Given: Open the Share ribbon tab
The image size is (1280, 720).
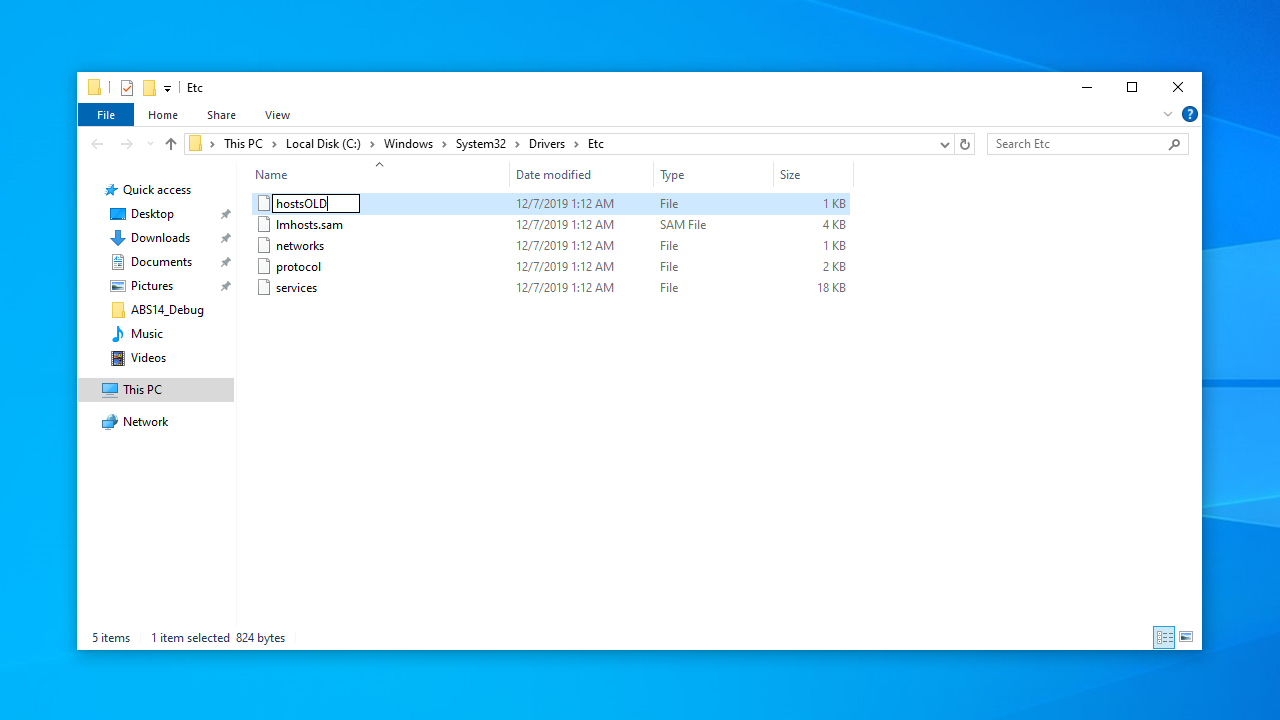Looking at the screenshot, I should point(221,115).
